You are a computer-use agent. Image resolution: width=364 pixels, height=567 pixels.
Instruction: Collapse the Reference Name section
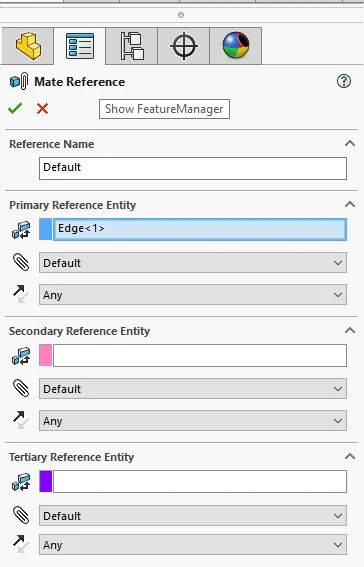tap(350, 144)
